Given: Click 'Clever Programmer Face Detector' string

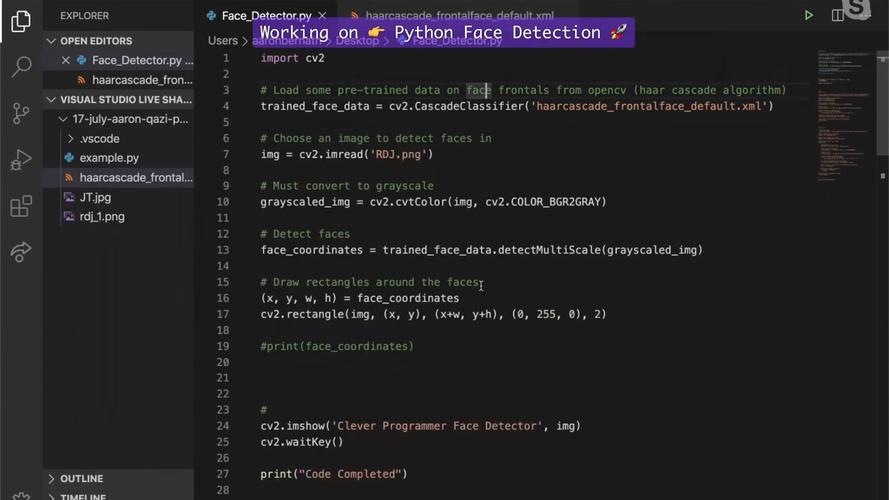Looking at the screenshot, I should 437,426.
